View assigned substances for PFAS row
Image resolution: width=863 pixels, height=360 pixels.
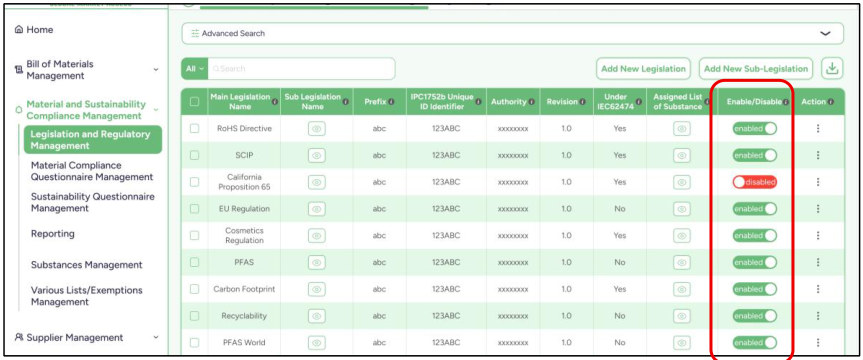pyautogui.click(x=681, y=263)
